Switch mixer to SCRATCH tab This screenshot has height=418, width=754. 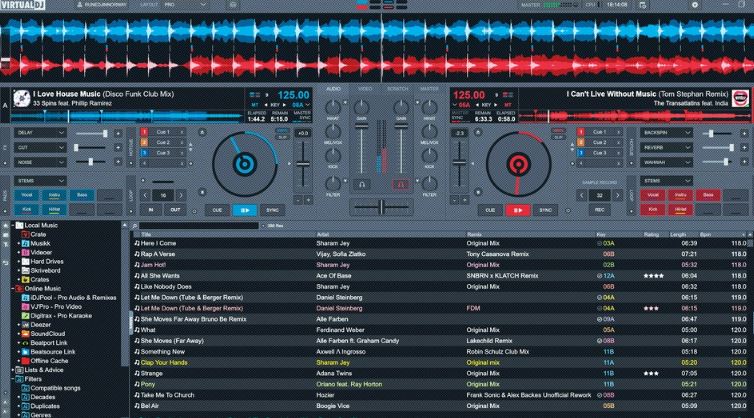tap(398, 89)
